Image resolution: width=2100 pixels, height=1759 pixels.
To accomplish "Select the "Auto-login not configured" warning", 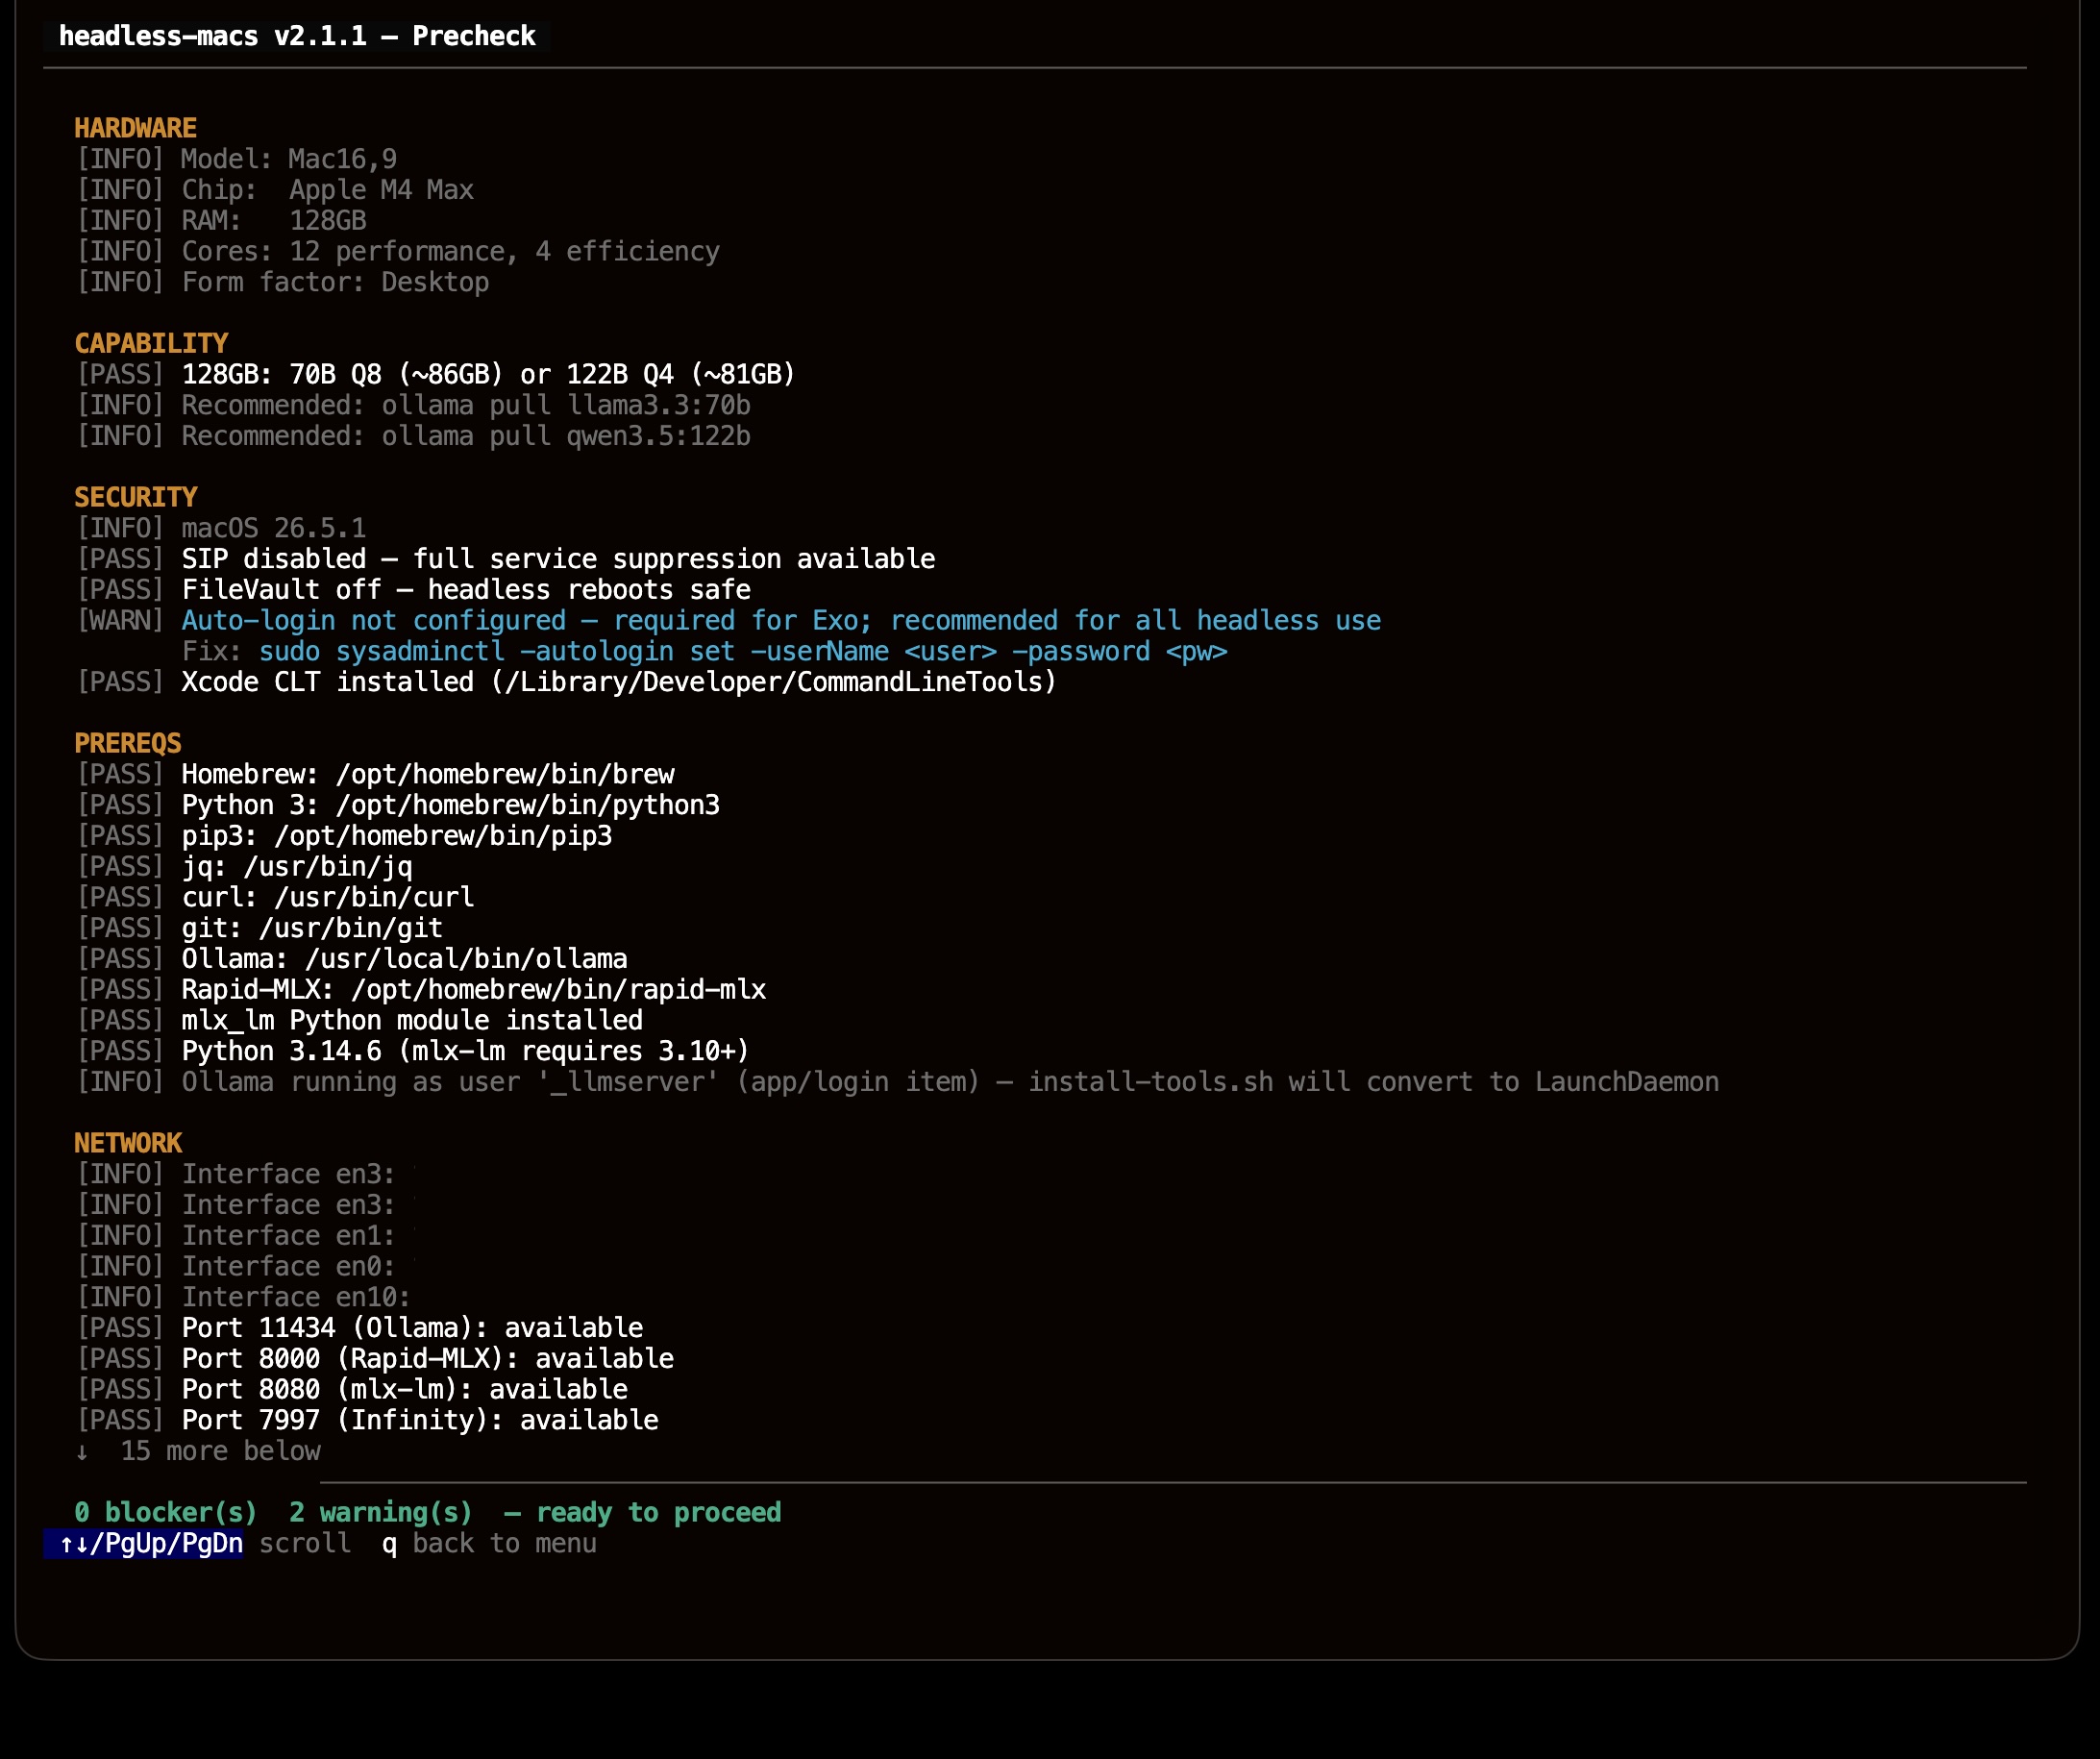I will (729, 621).
